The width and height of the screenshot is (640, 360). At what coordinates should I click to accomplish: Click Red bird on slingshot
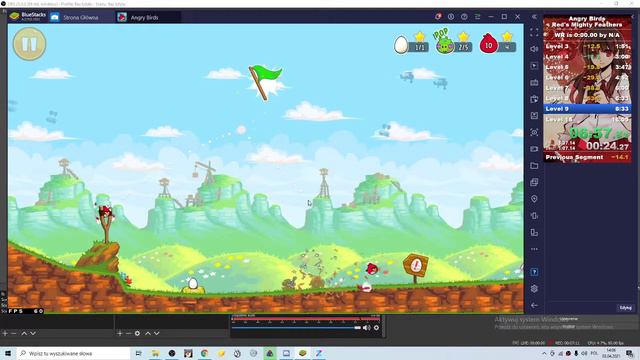(105, 211)
